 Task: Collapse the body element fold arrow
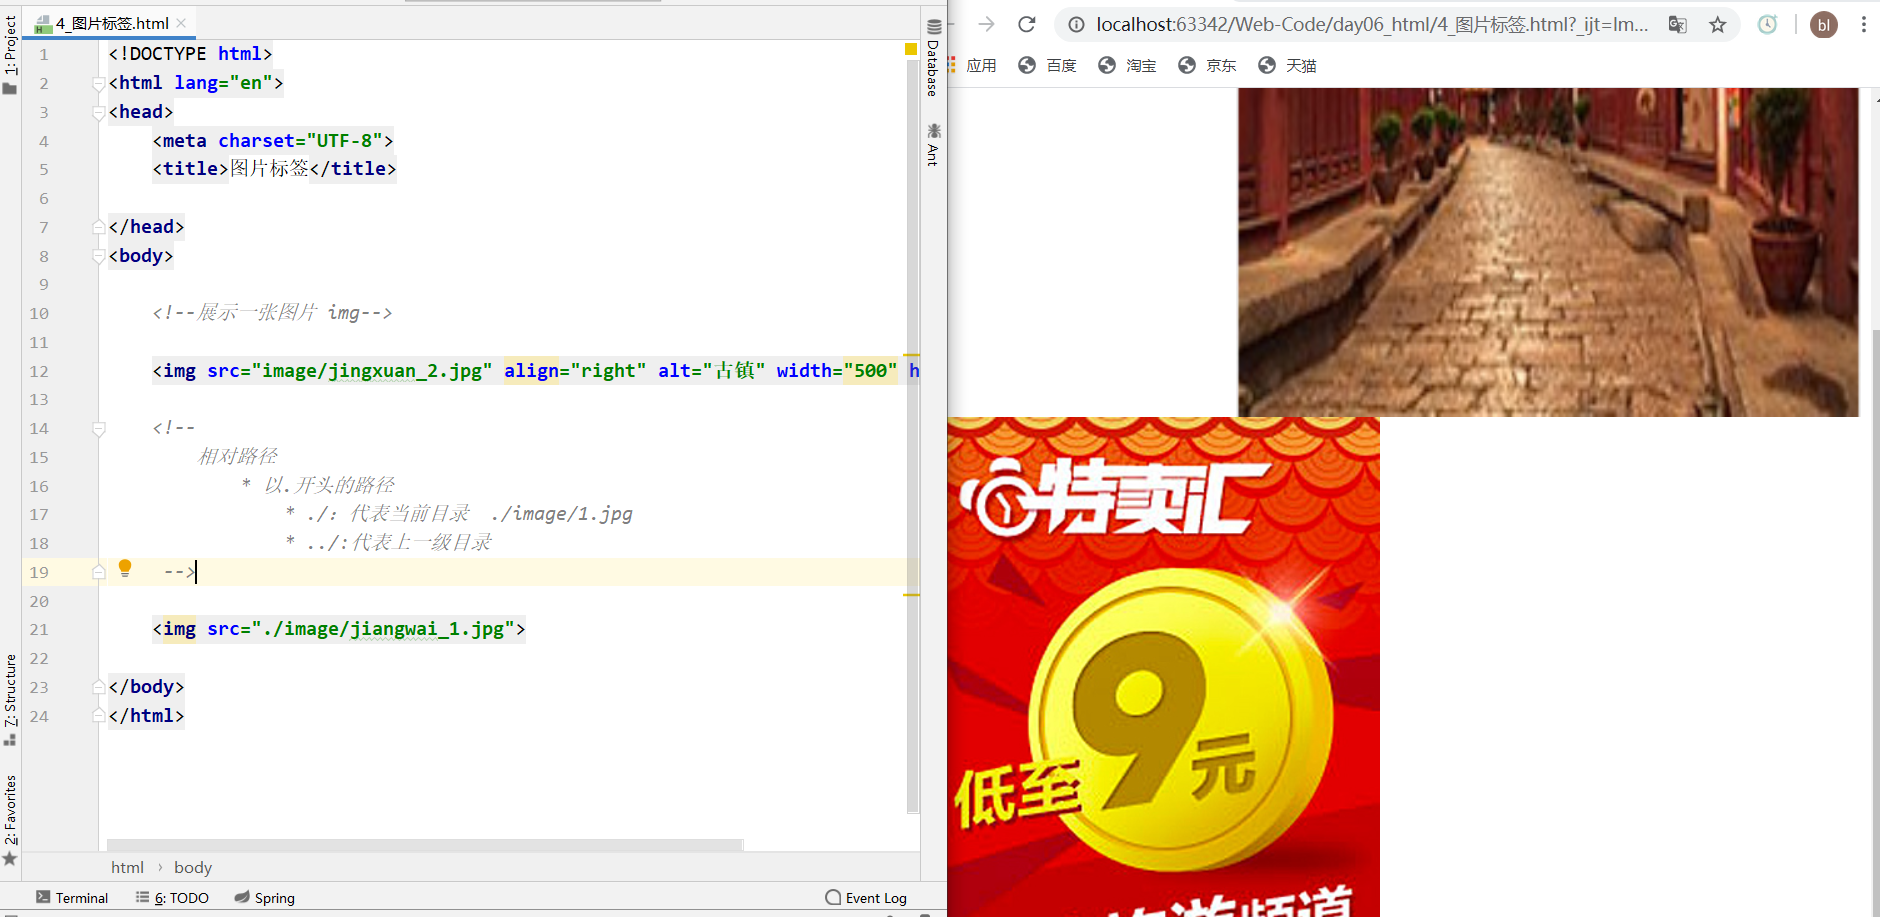[98, 256]
